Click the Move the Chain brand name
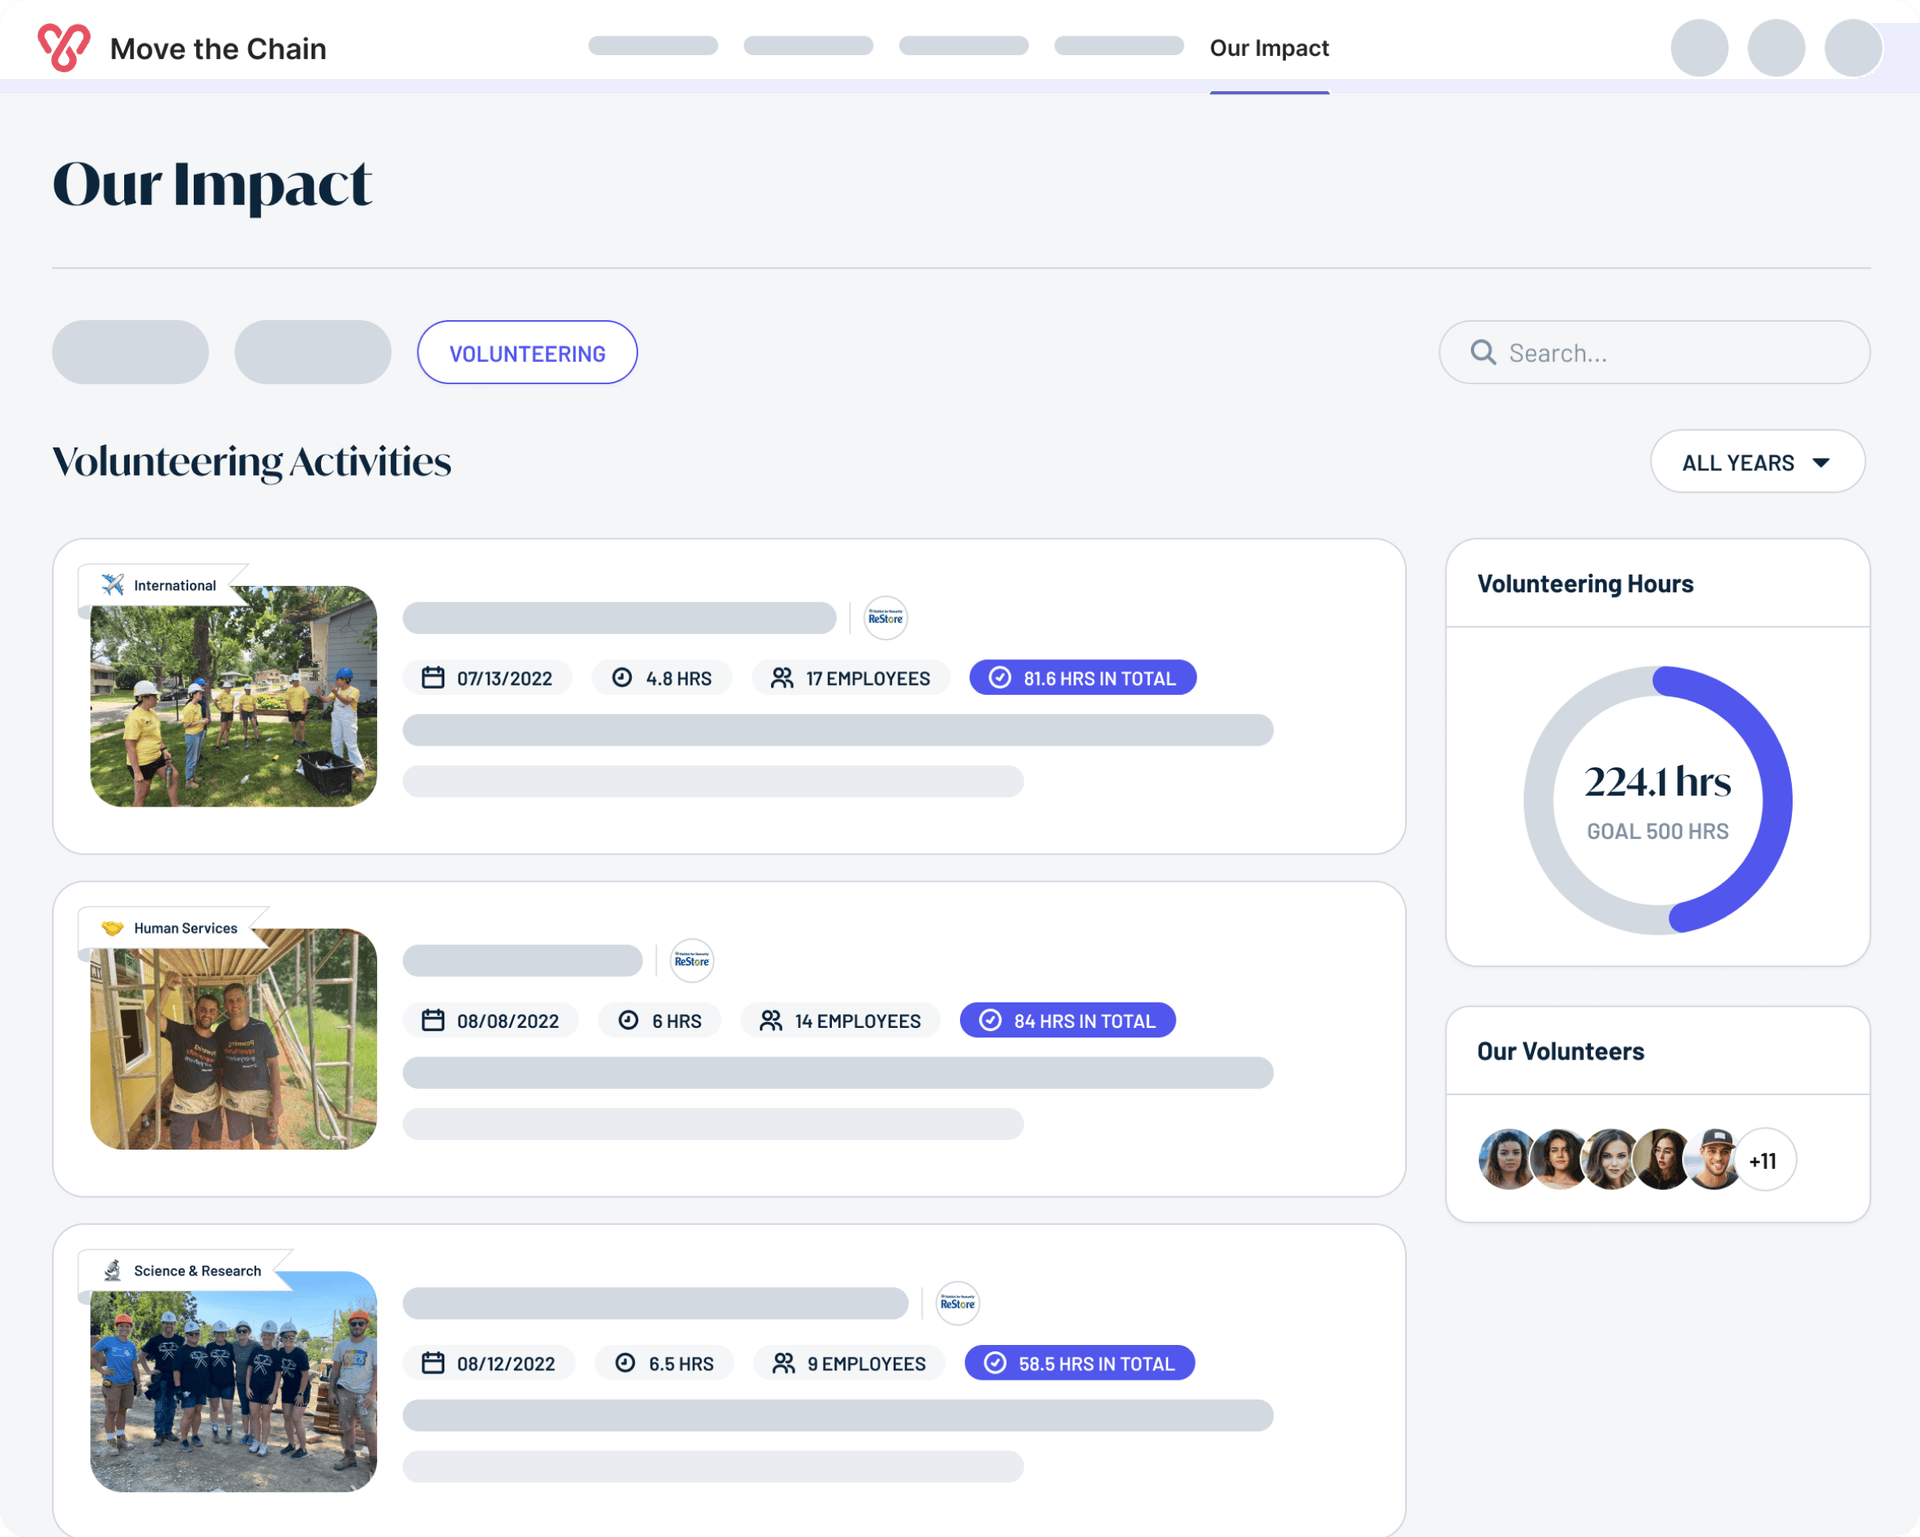The height and width of the screenshot is (1537, 1920). tap(218, 48)
